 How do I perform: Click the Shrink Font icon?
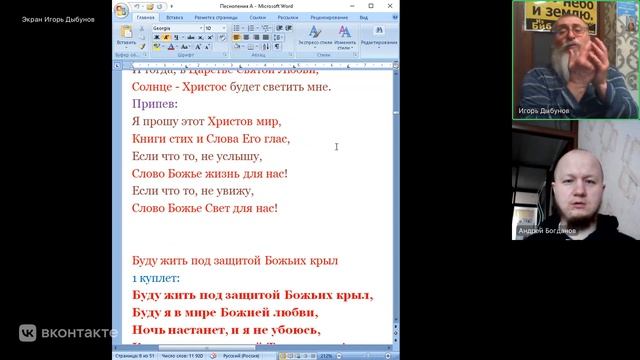tap(207, 47)
